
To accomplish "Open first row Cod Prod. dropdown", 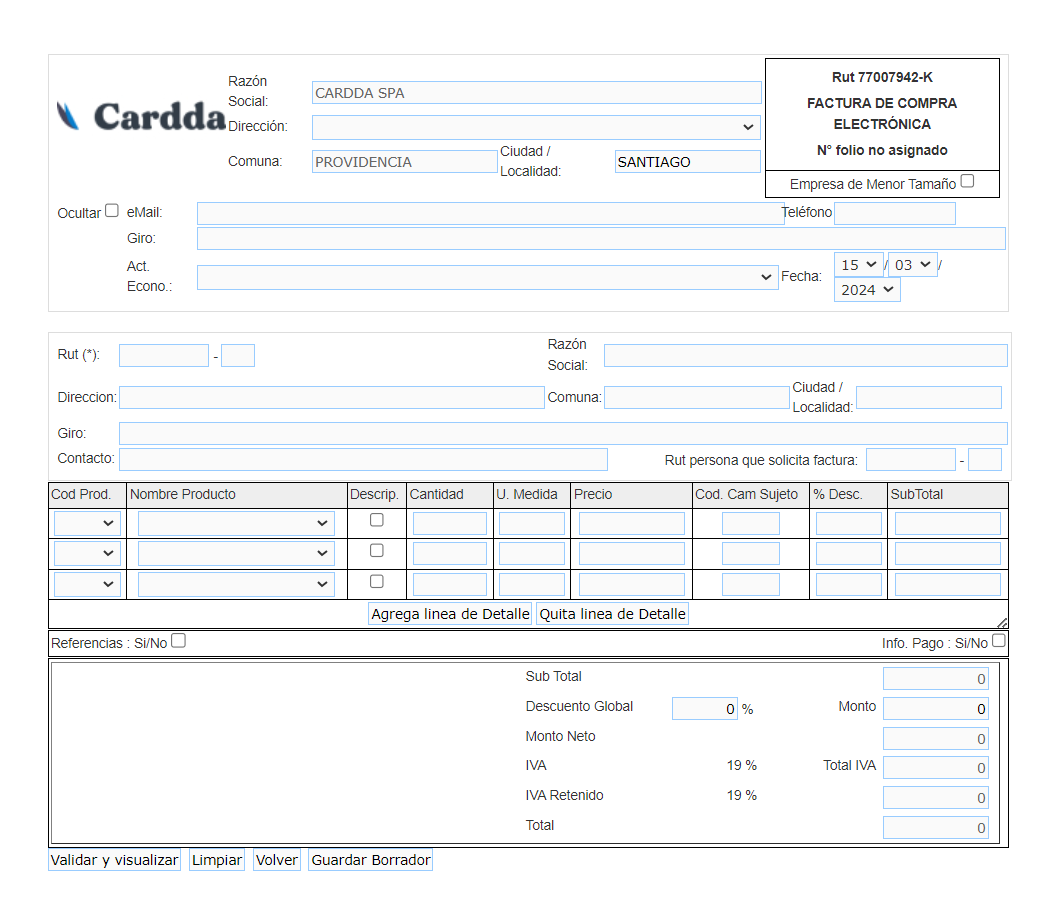I will click(x=88, y=523).
